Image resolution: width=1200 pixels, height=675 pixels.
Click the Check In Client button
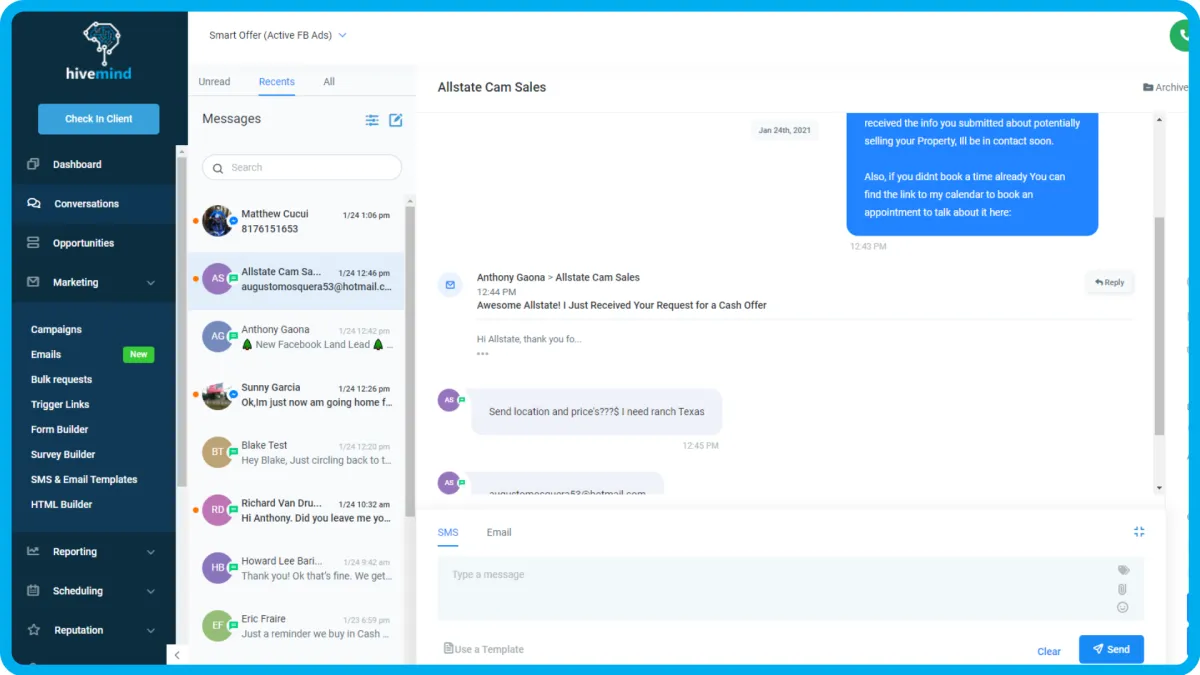(x=99, y=119)
